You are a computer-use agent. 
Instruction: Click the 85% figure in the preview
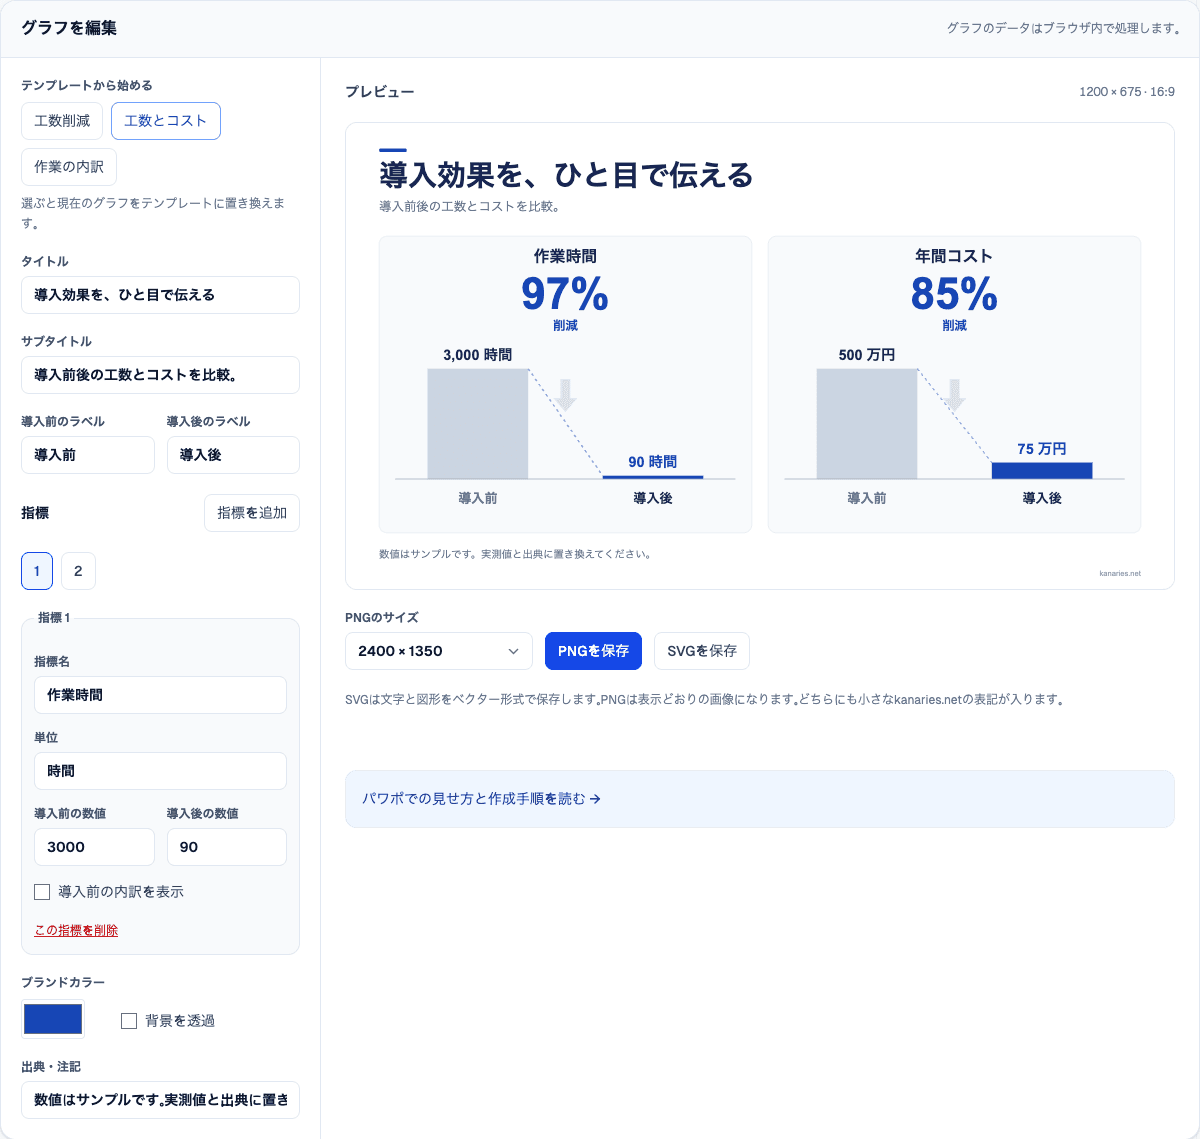pos(954,294)
